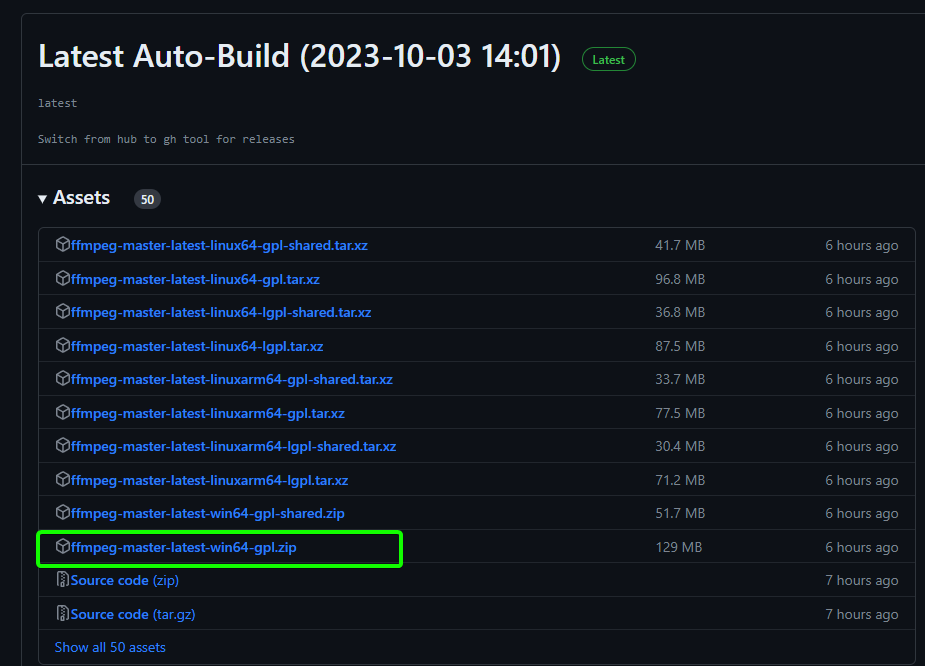Viewport: 925px width, 666px height.
Task: Download ffmpeg-master-latest-linux64-lgpl.tar.xz
Action: [x=197, y=346]
